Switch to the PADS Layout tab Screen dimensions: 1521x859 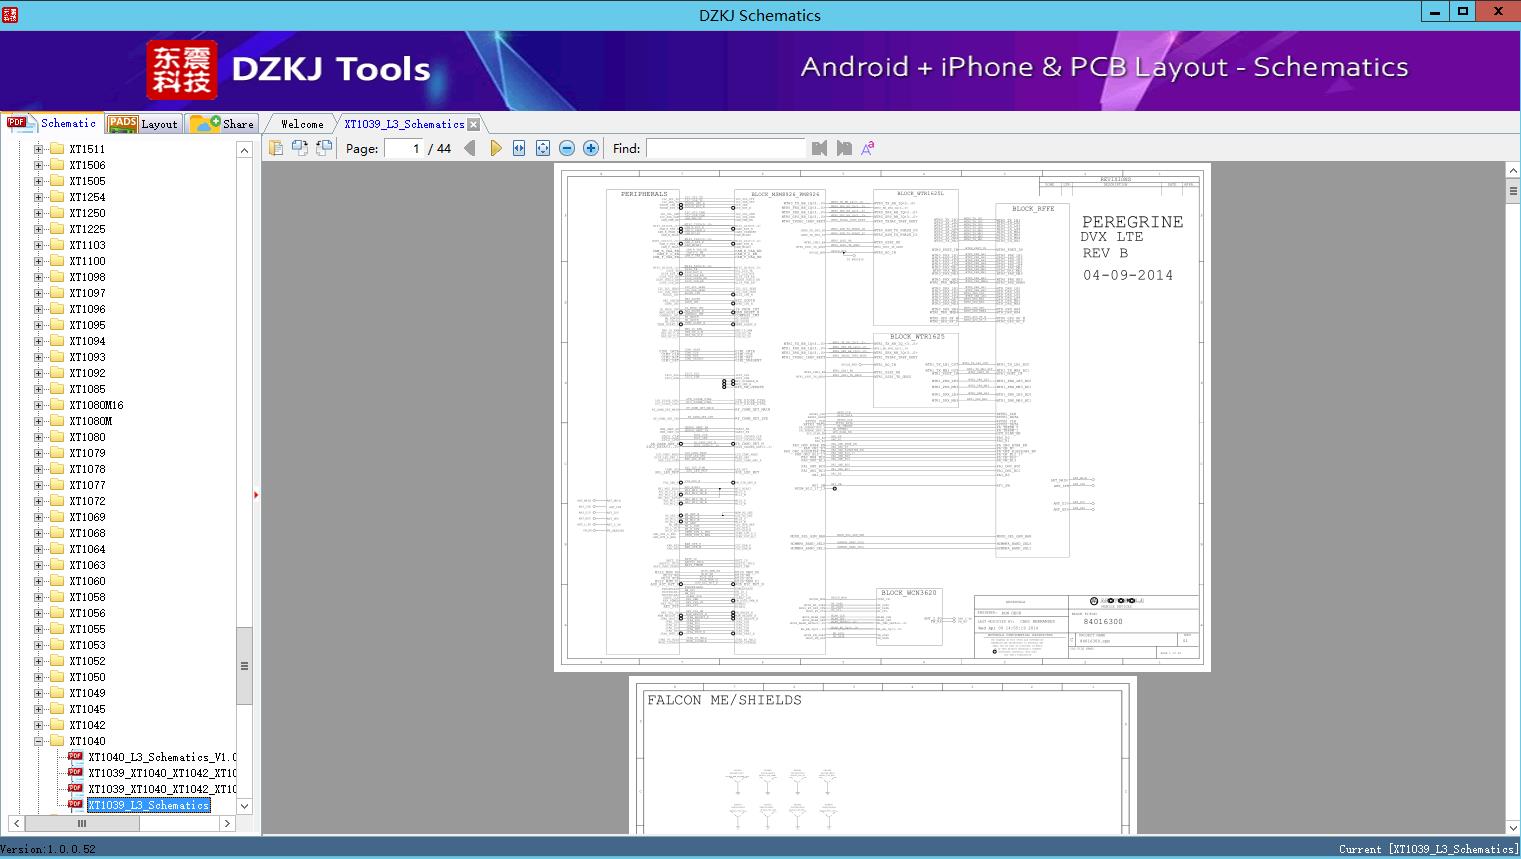click(143, 124)
